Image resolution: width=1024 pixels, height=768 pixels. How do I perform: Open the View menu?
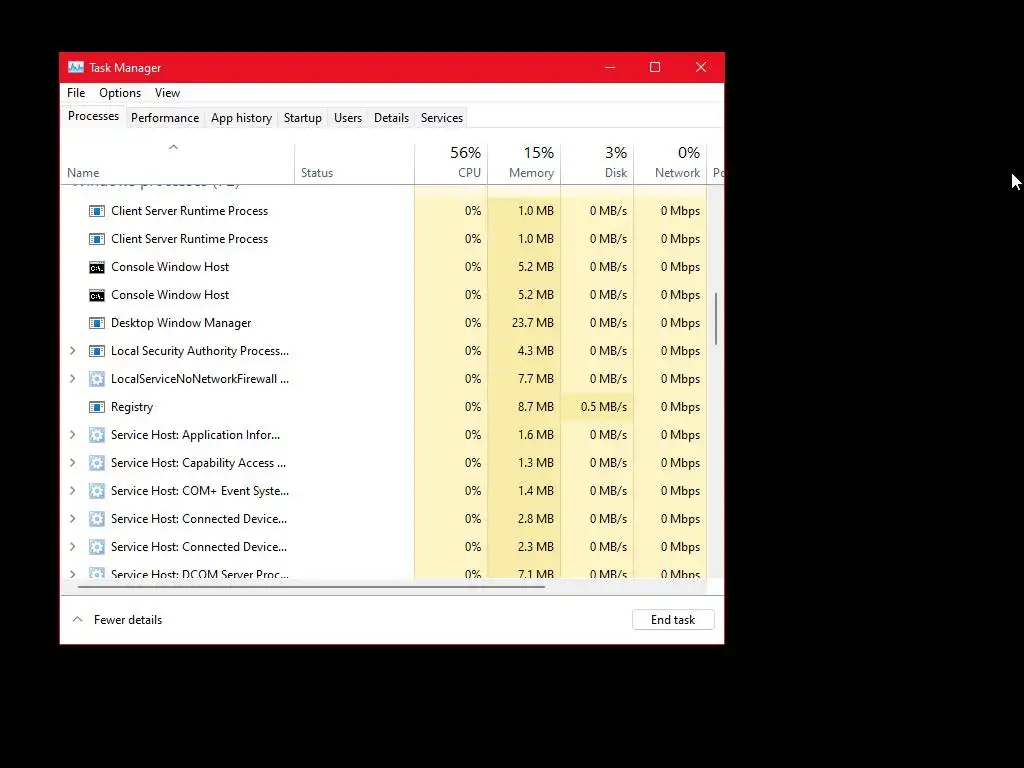point(167,93)
